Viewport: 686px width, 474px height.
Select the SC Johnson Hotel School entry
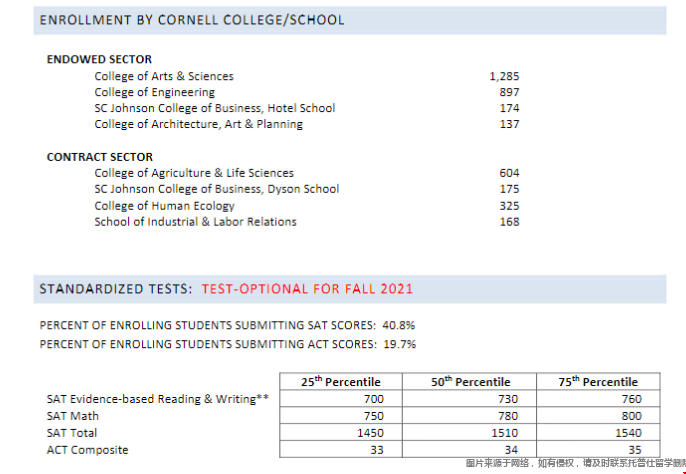214,108
